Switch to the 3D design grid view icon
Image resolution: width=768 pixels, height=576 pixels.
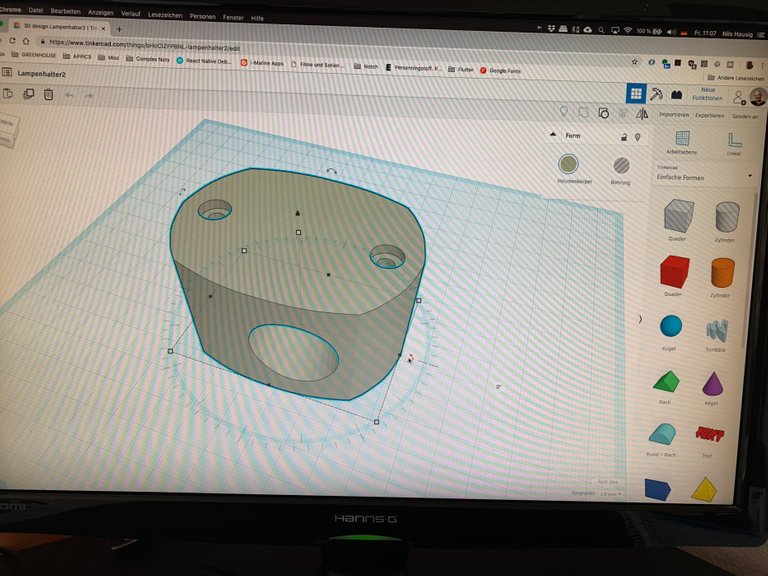coord(635,93)
